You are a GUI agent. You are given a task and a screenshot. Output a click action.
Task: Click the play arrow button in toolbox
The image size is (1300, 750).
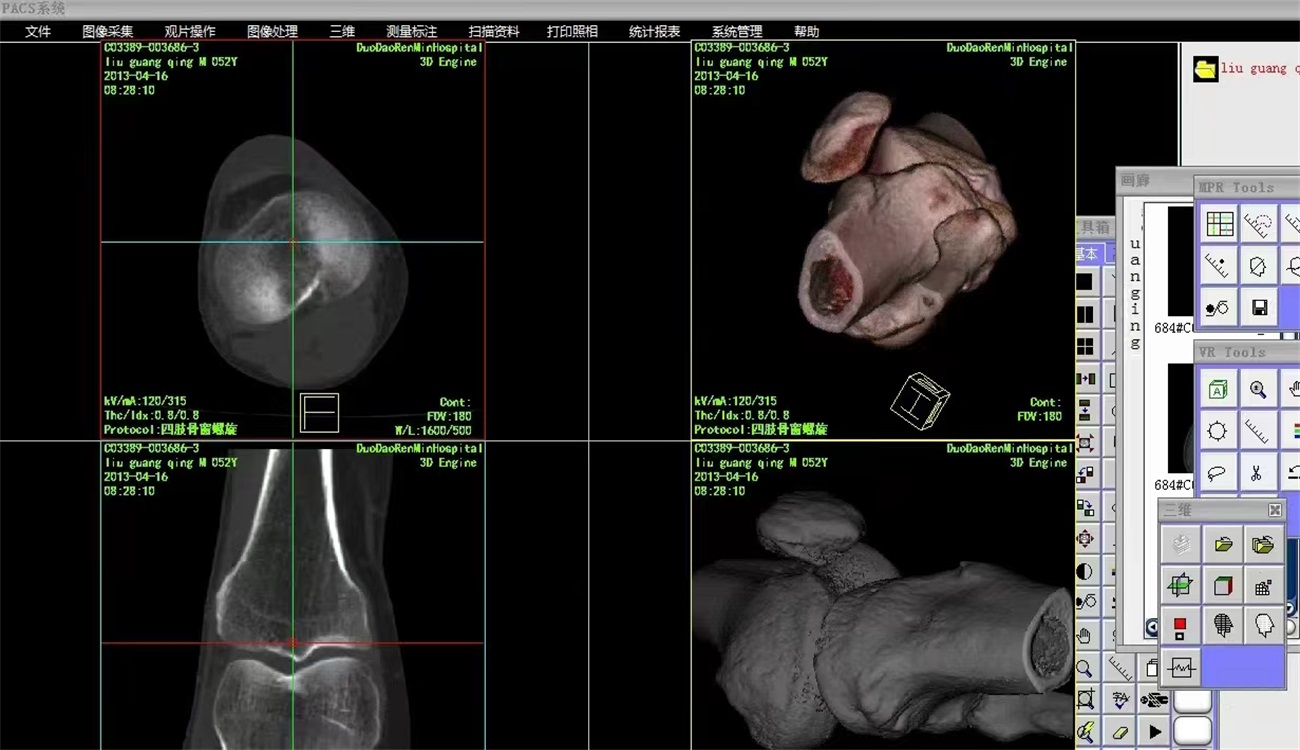1155,732
